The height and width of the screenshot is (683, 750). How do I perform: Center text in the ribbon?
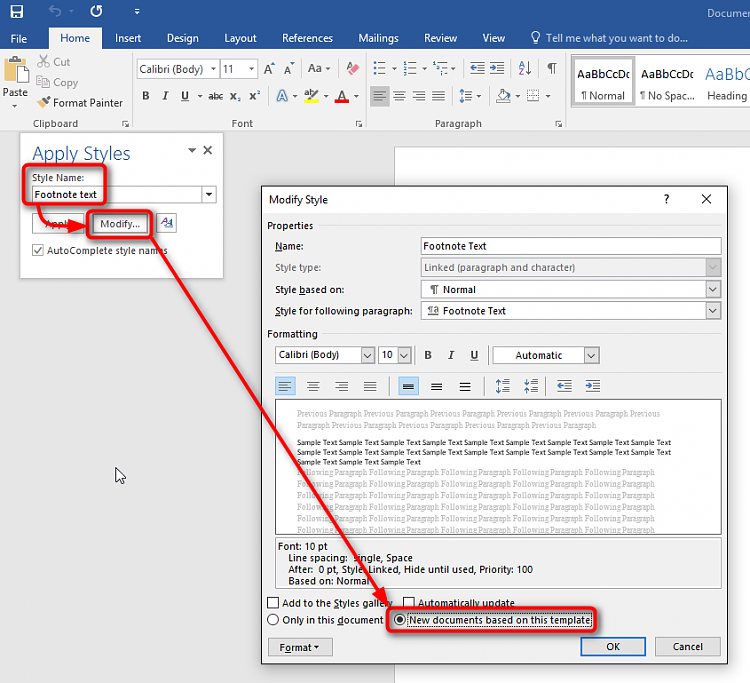pyautogui.click(x=399, y=96)
